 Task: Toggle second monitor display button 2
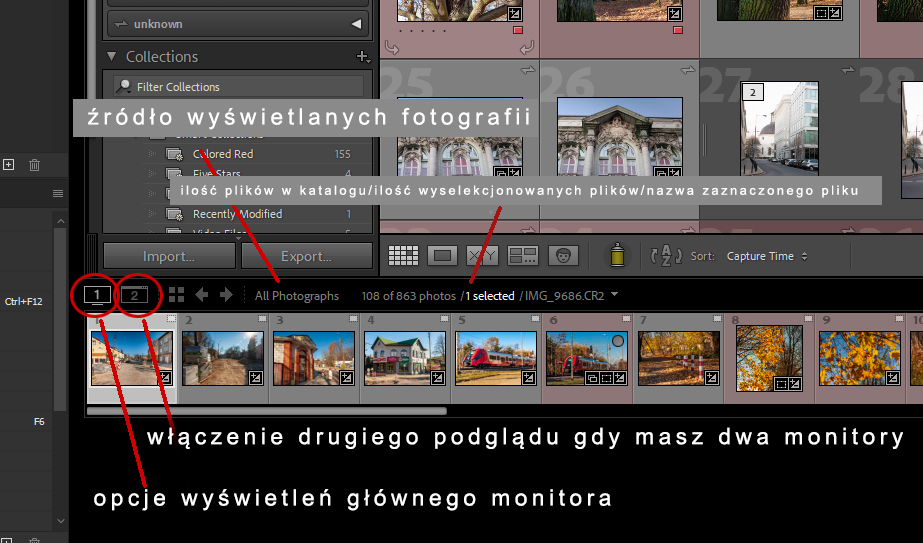tap(134, 295)
